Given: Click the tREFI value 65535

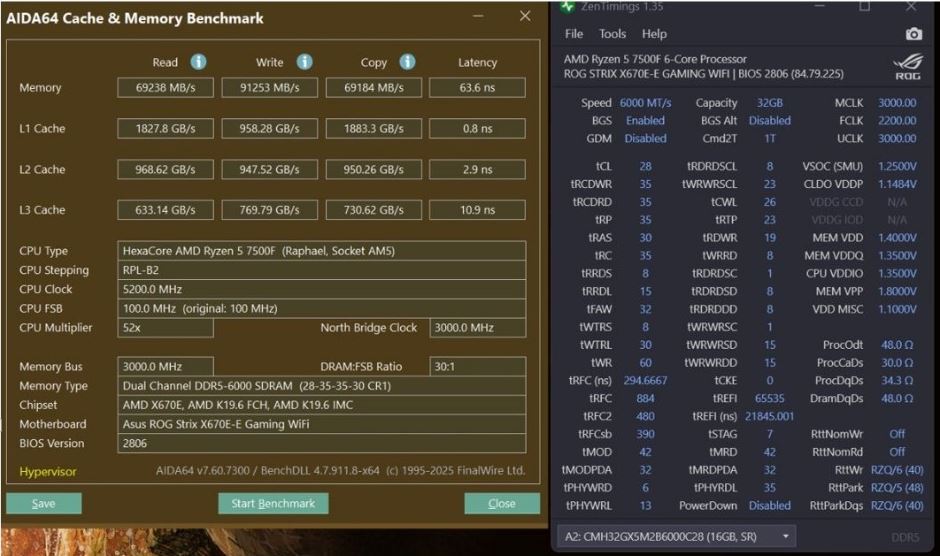Looking at the screenshot, I should 770,398.
